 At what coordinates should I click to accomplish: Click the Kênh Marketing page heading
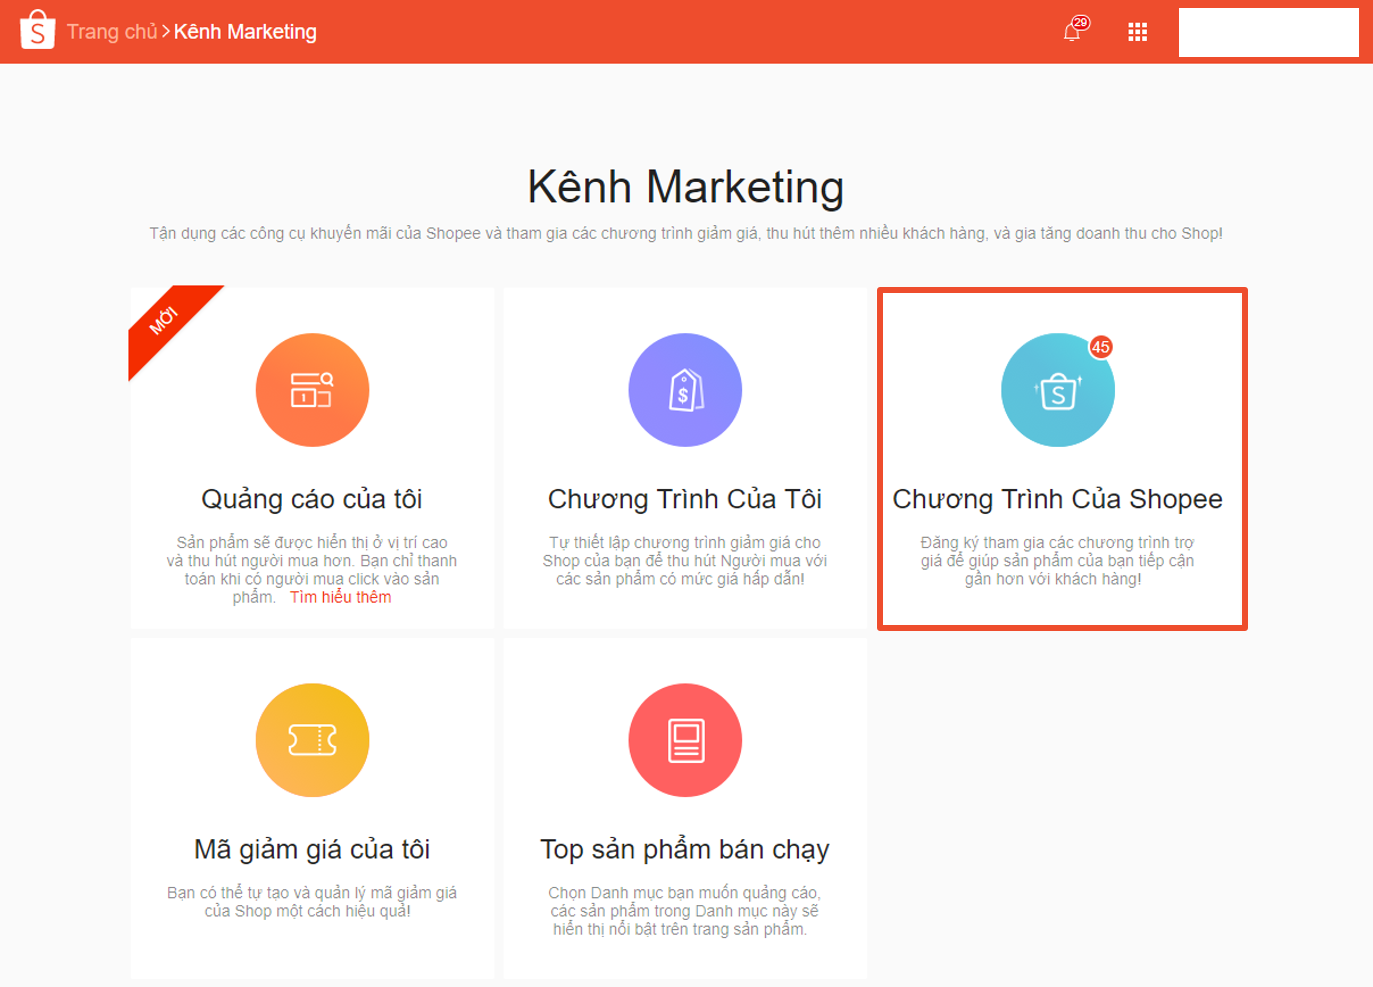pos(686,186)
